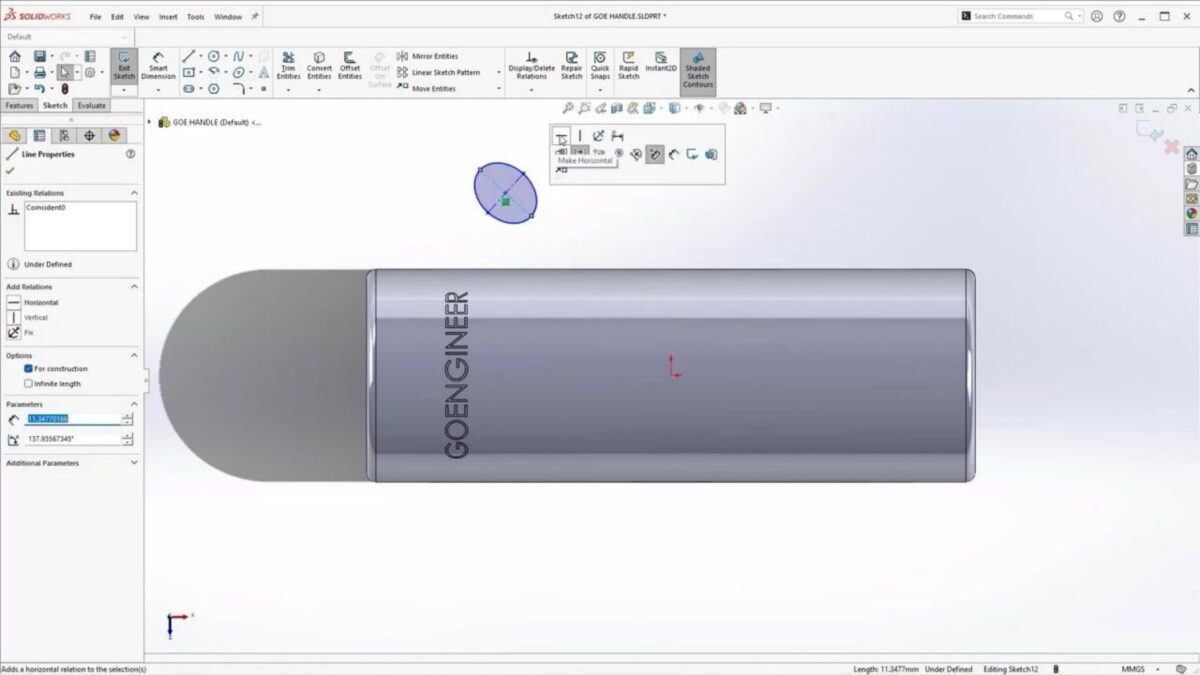Open the FeatureManager design tree tab
The image size is (1200, 675).
[15, 135]
